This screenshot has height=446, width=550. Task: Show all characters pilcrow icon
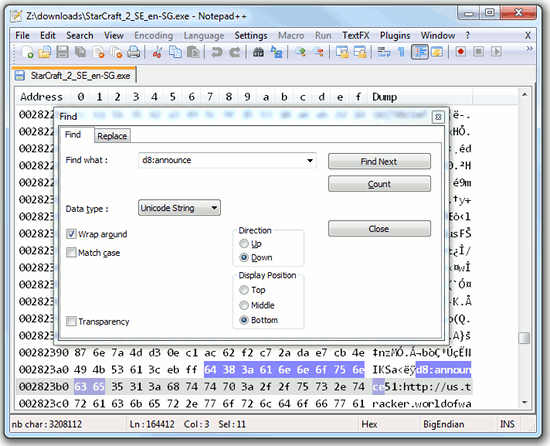tap(401, 52)
